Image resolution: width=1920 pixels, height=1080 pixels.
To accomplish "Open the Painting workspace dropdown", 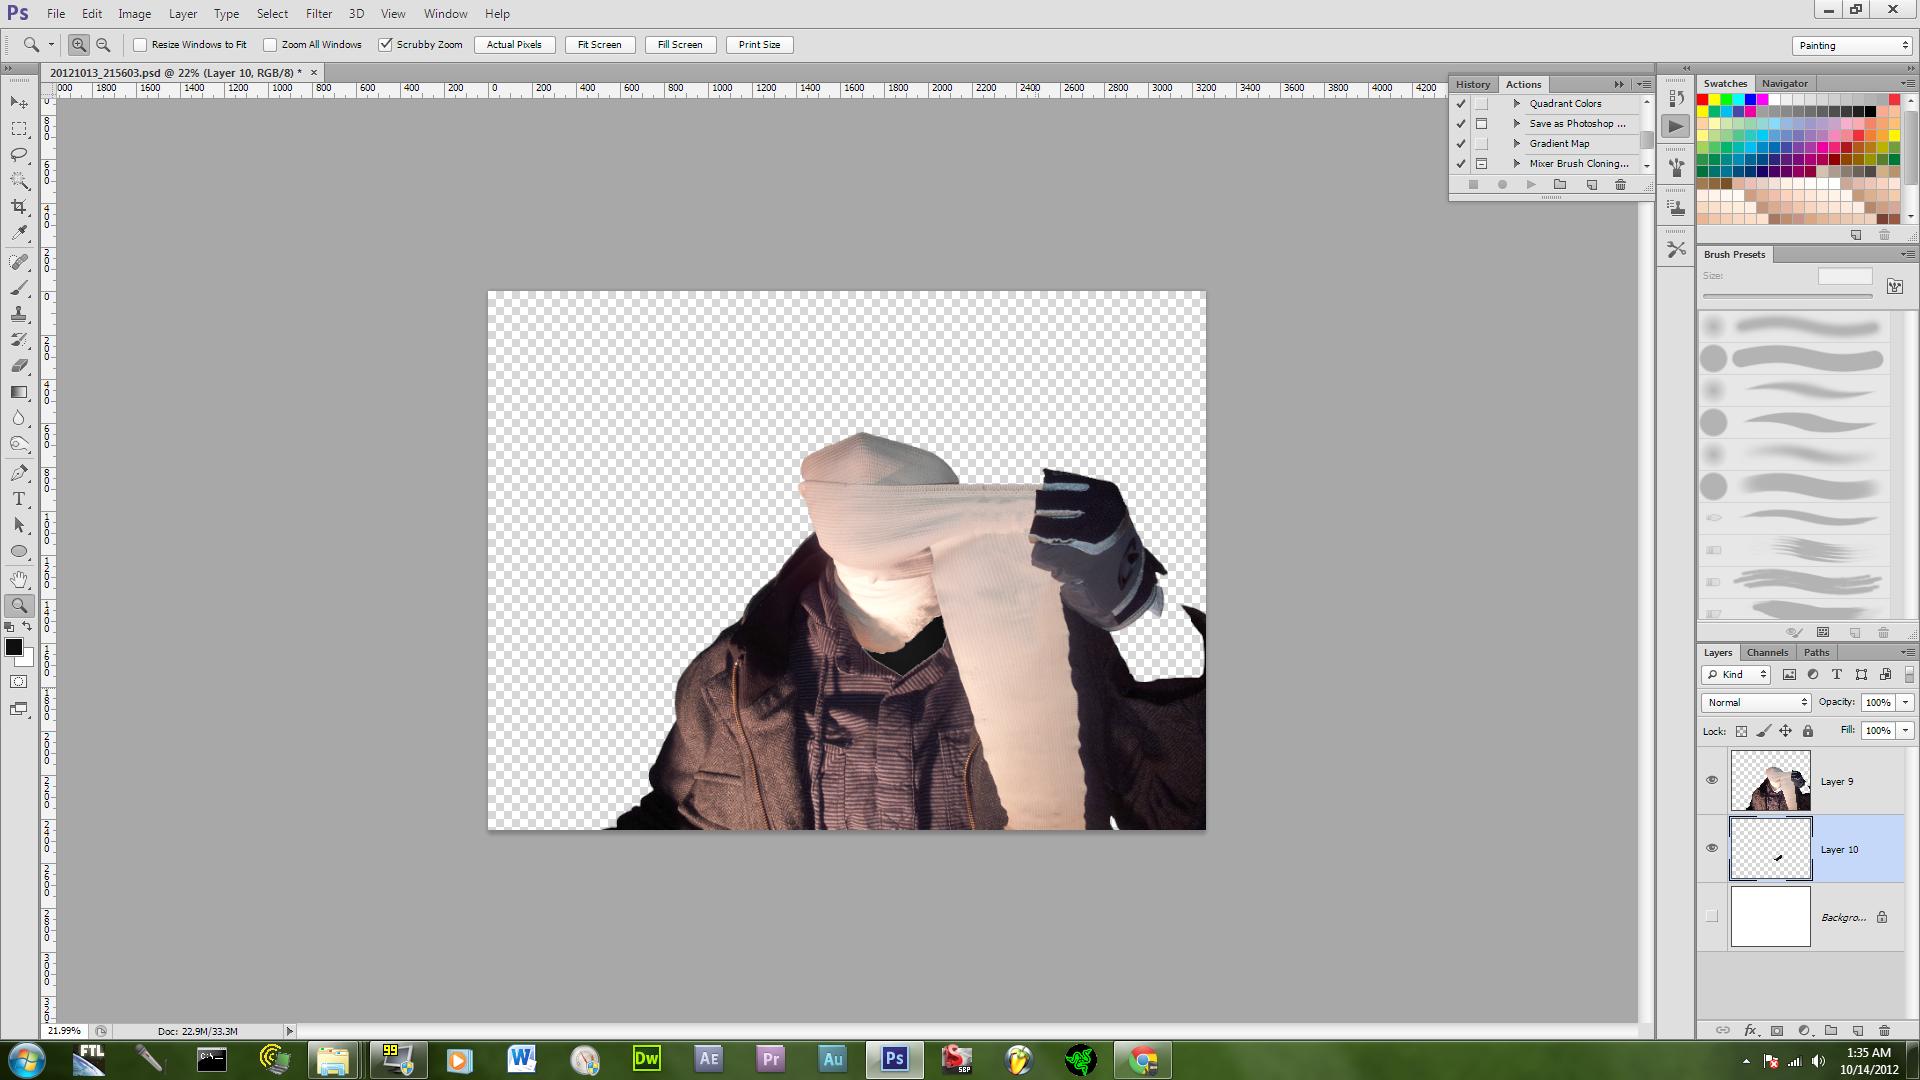I will point(1851,46).
